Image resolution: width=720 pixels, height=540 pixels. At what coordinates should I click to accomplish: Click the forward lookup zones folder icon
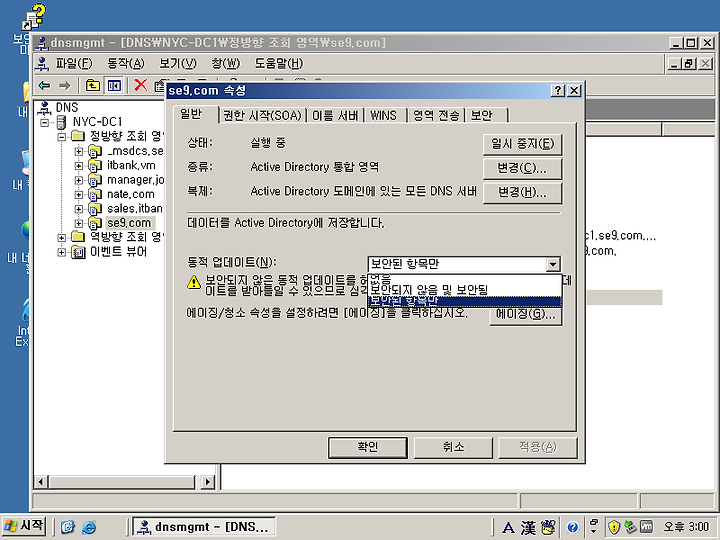pos(79,136)
